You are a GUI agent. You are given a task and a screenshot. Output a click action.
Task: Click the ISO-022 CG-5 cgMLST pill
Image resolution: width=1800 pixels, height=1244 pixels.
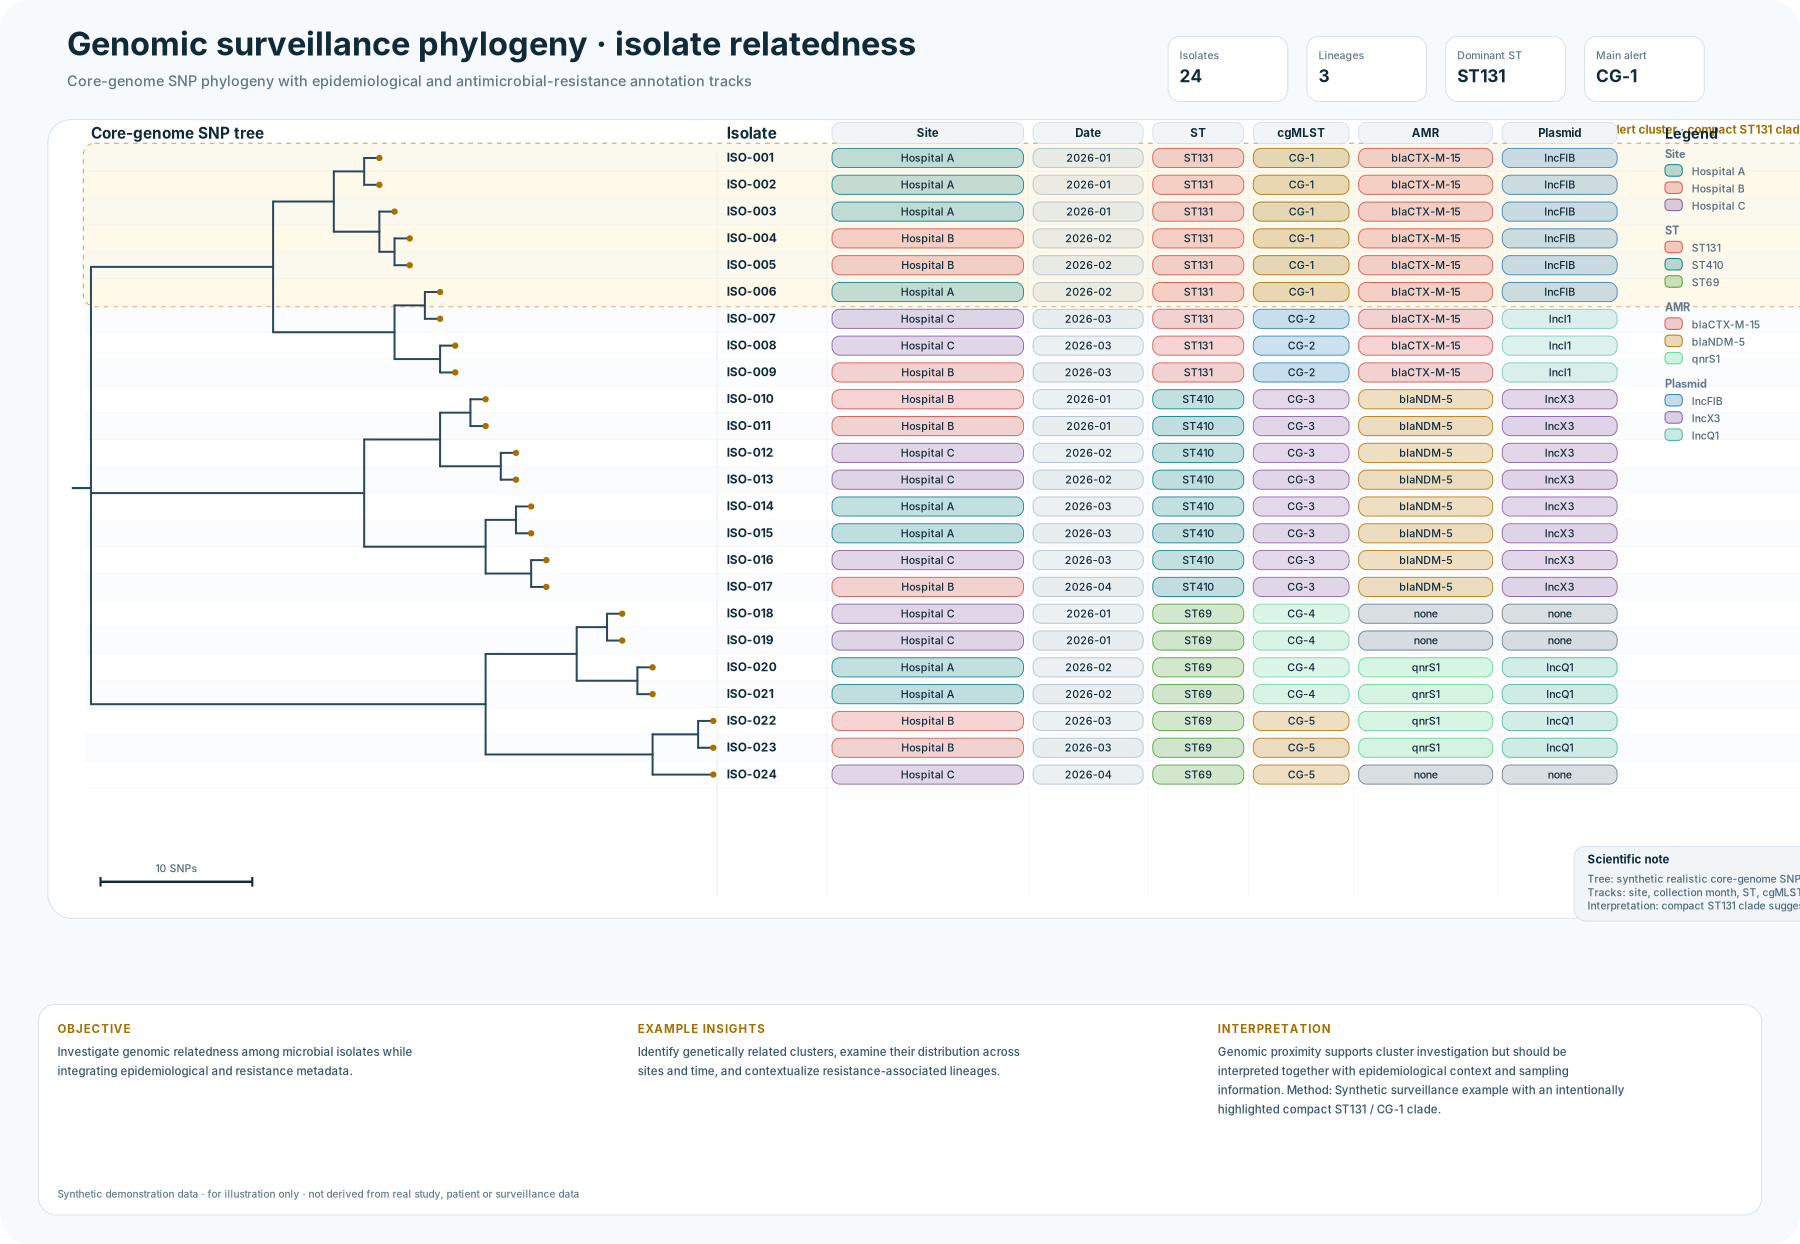(x=1301, y=721)
